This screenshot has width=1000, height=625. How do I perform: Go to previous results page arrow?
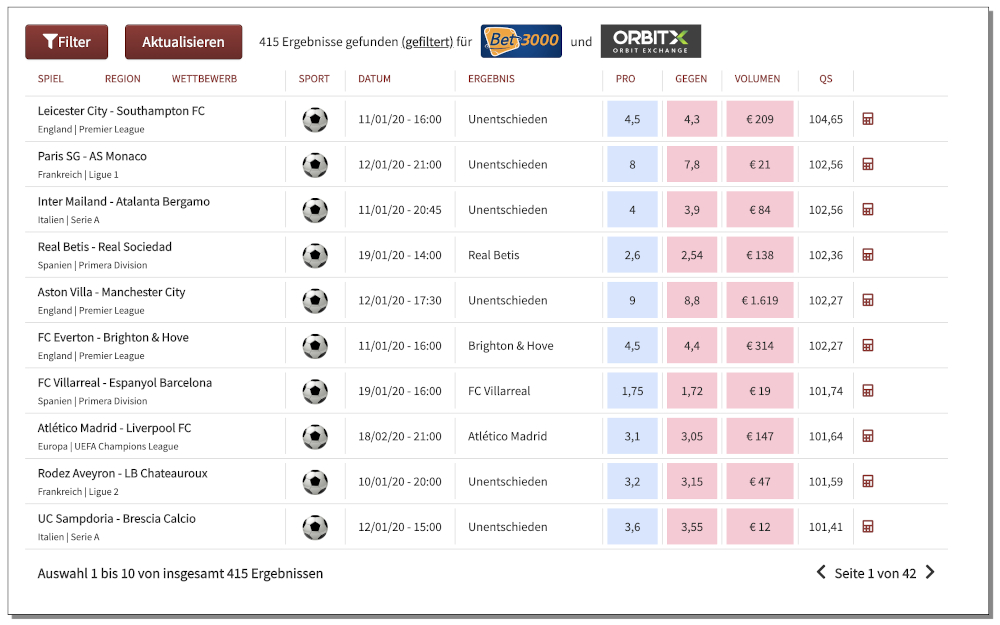coord(821,572)
